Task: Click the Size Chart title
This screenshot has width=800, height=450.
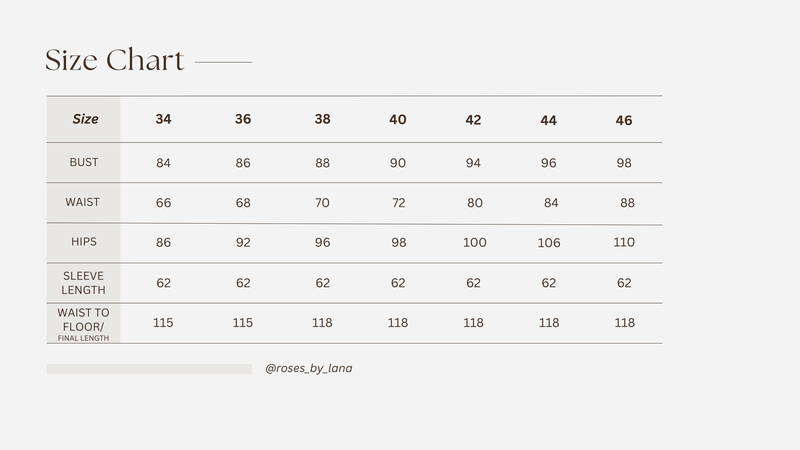Action: 114,60
